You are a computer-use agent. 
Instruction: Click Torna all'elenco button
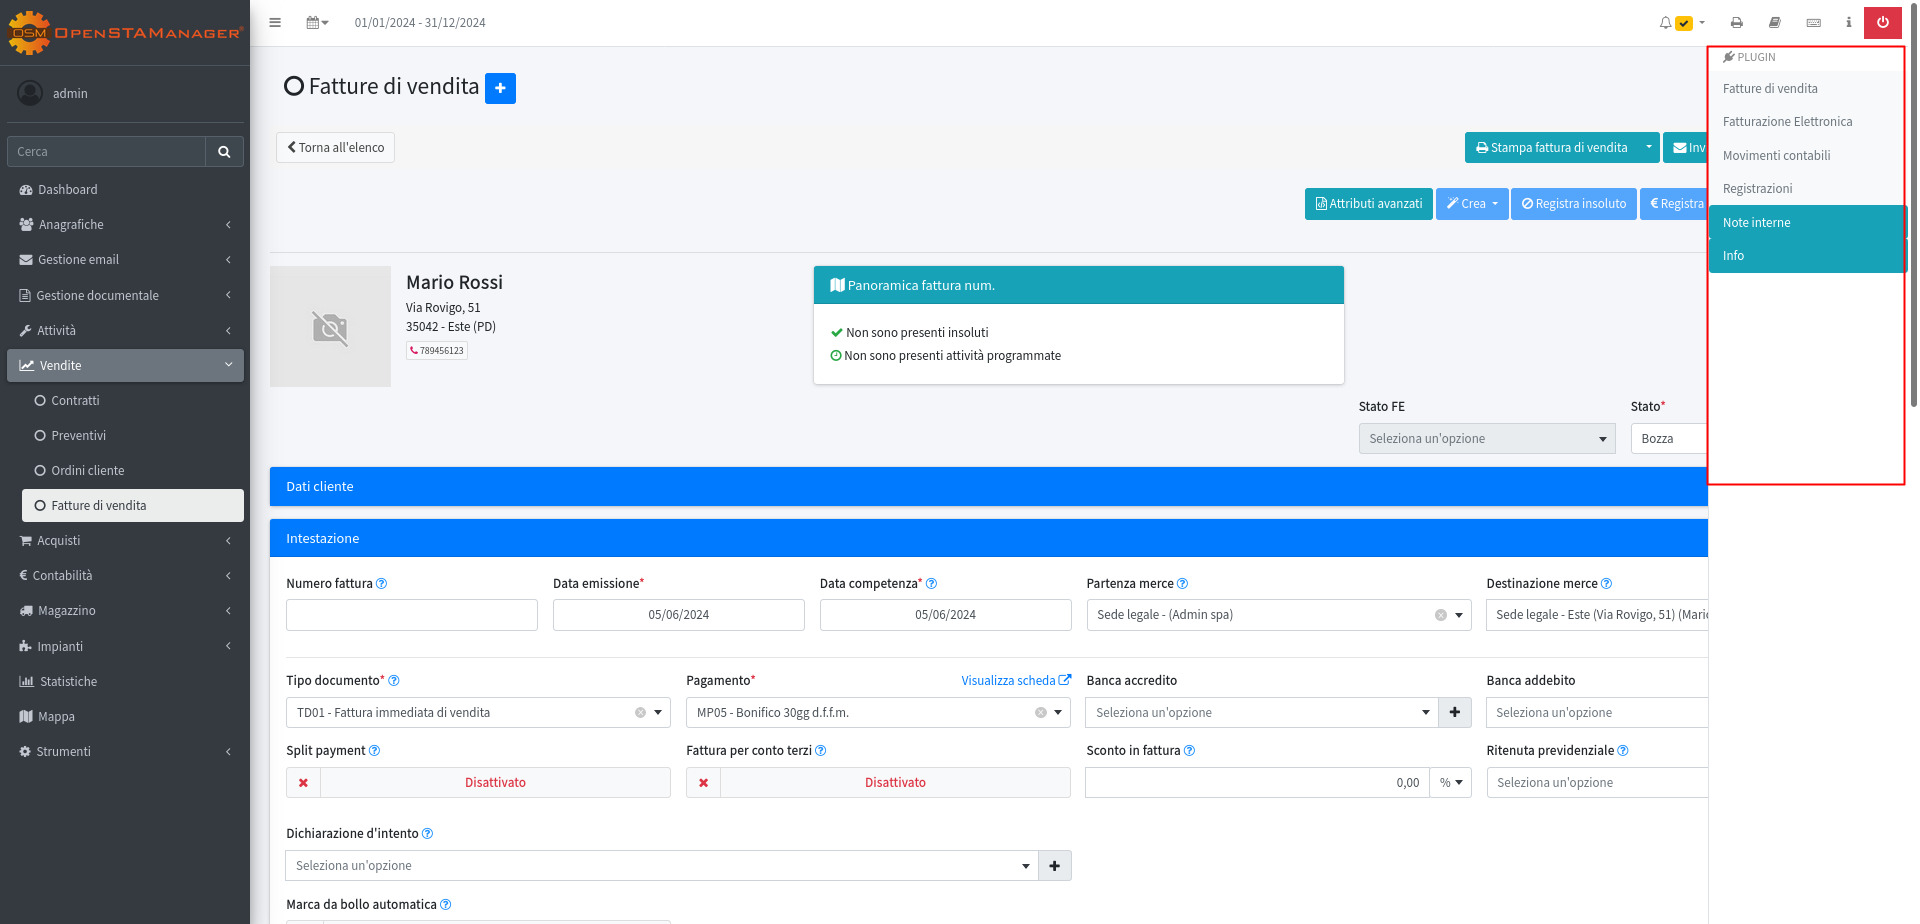click(x=335, y=148)
